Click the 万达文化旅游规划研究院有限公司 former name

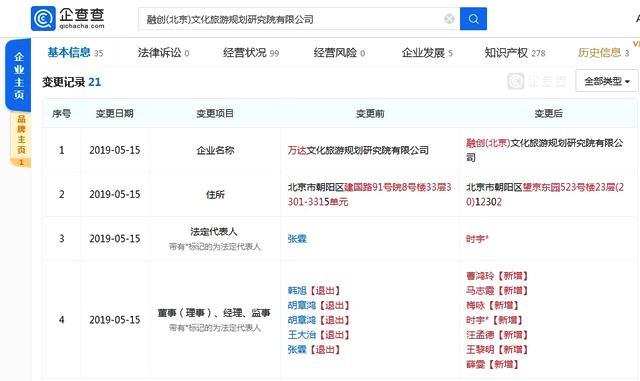tap(358, 150)
